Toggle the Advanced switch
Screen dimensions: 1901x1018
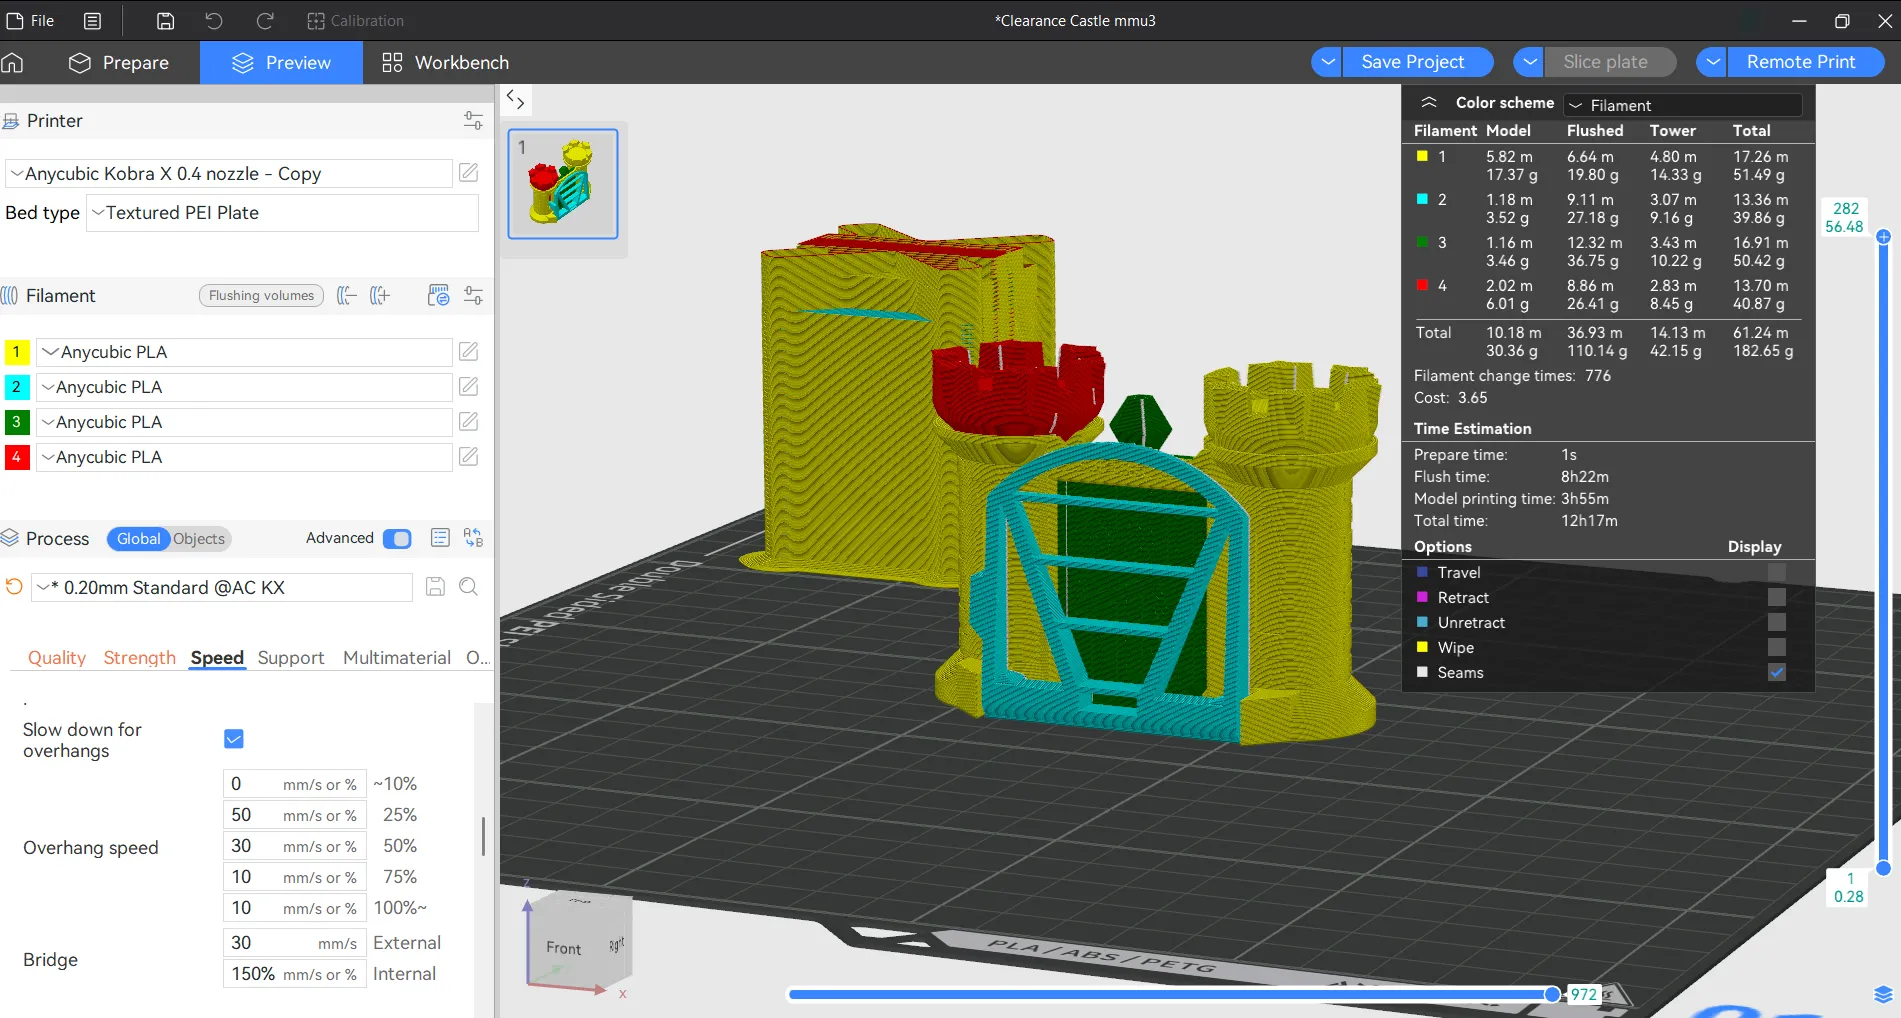tap(397, 539)
